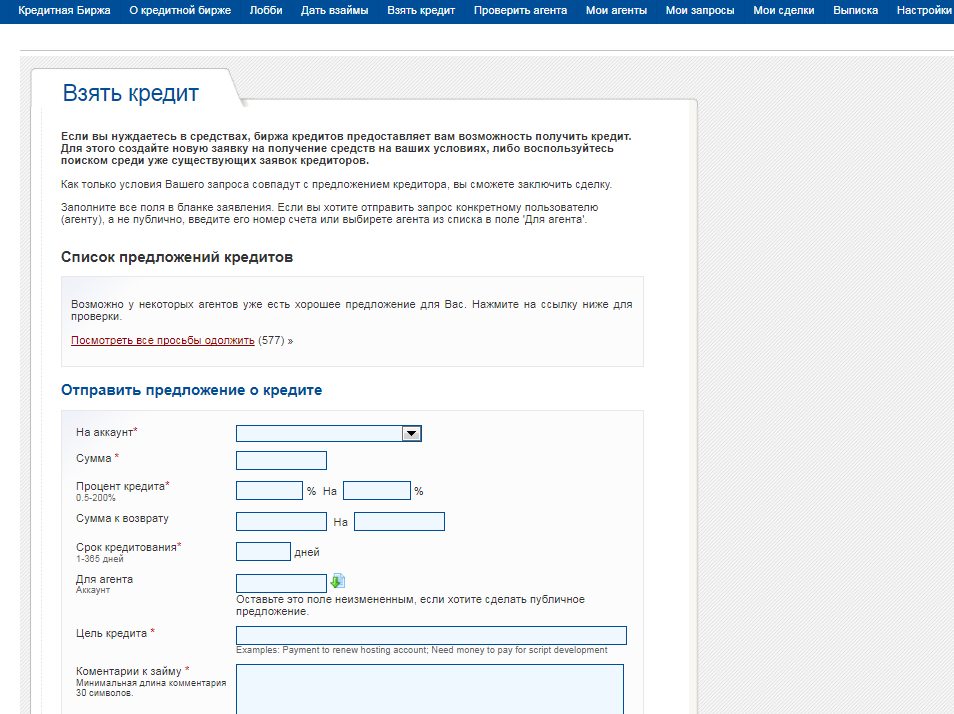Screen dimensions: 954x714
Task: Click the first Сумма к возврату field
Action: [281, 522]
